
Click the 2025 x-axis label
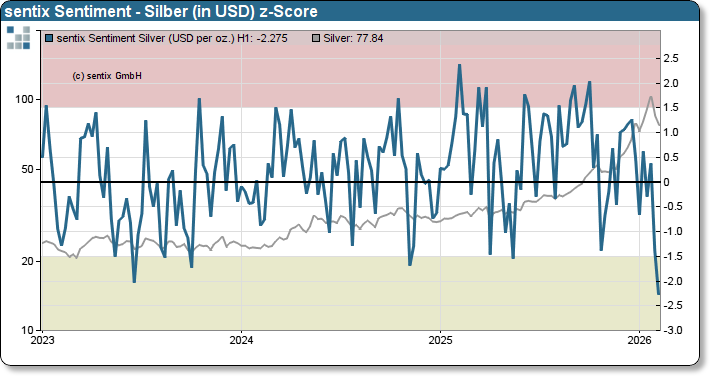click(440, 340)
